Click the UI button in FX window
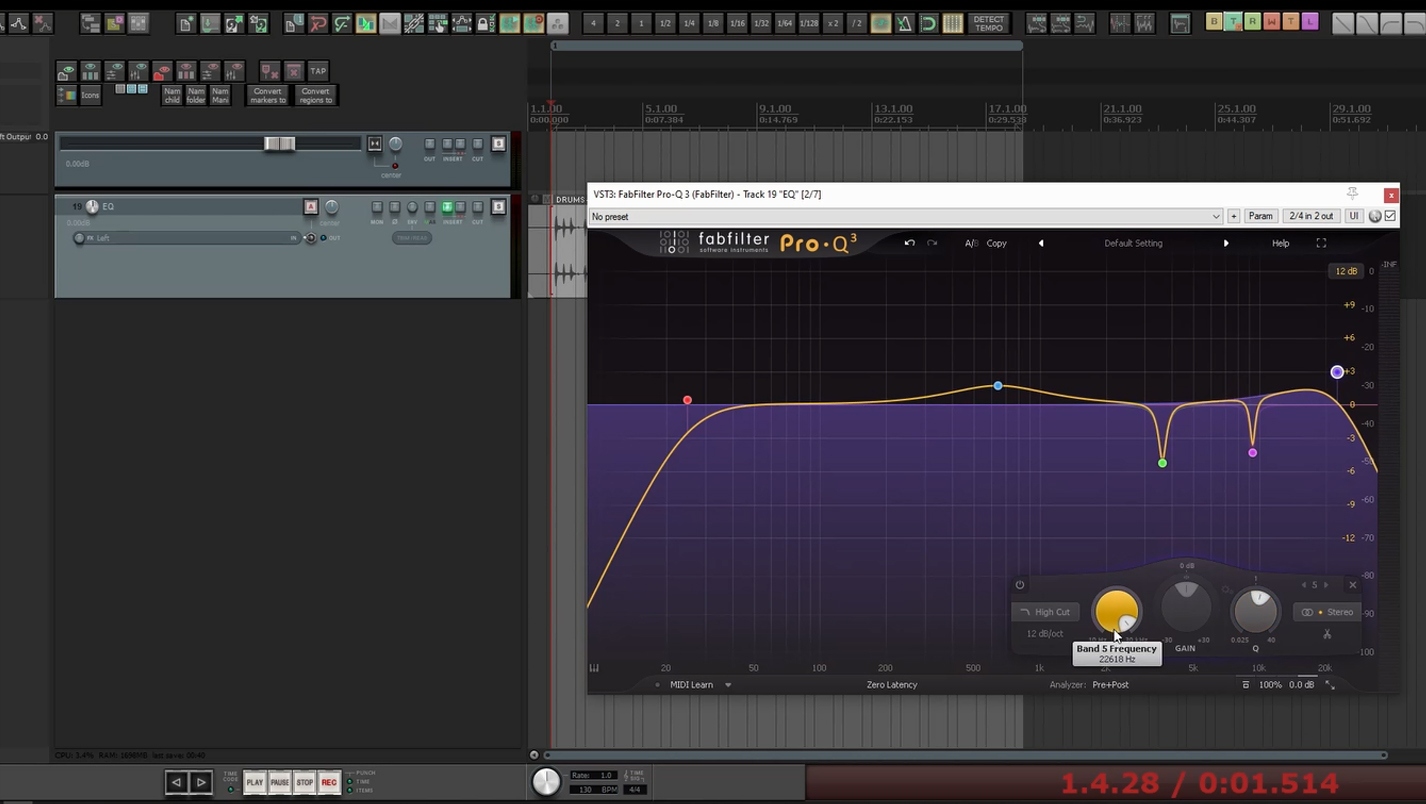The image size is (1426, 804). click(x=1354, y=216)
